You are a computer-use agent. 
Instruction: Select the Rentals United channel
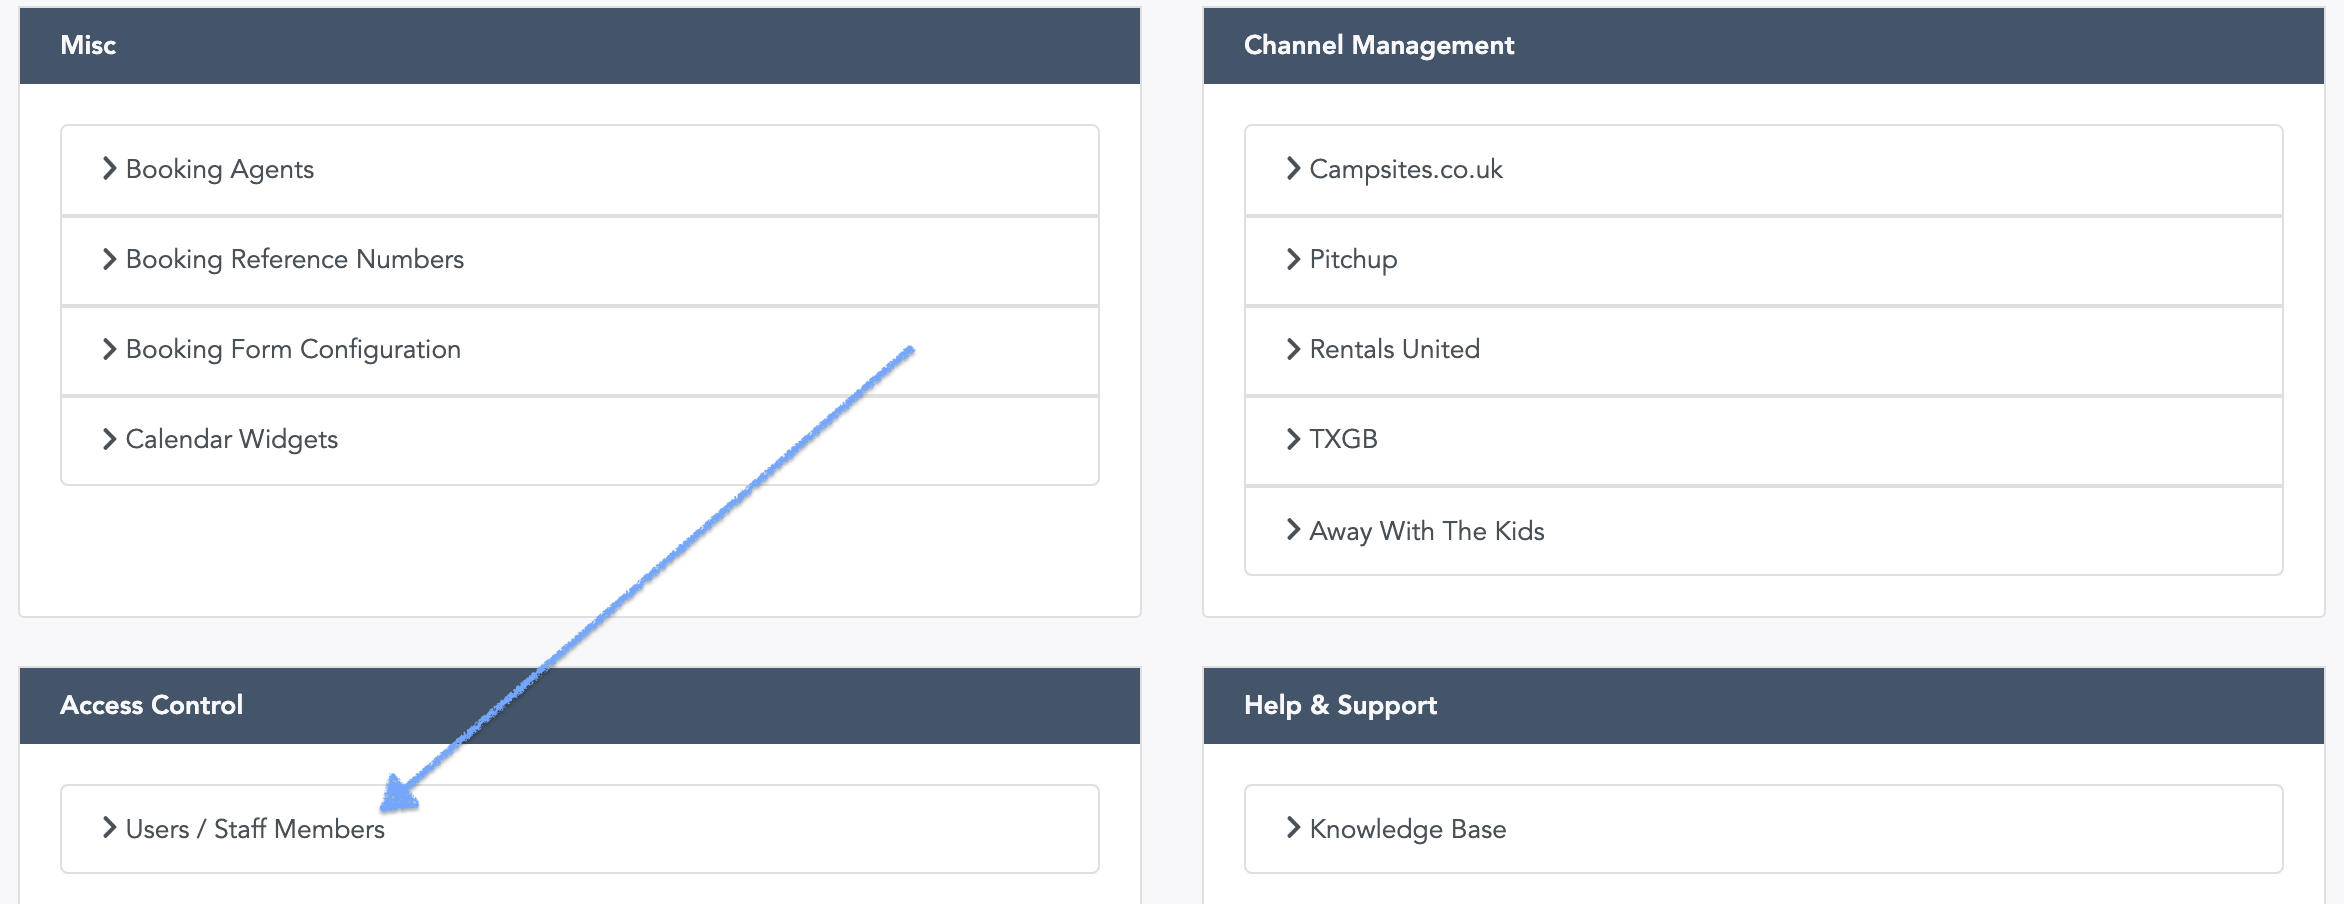coord(1764,350)
